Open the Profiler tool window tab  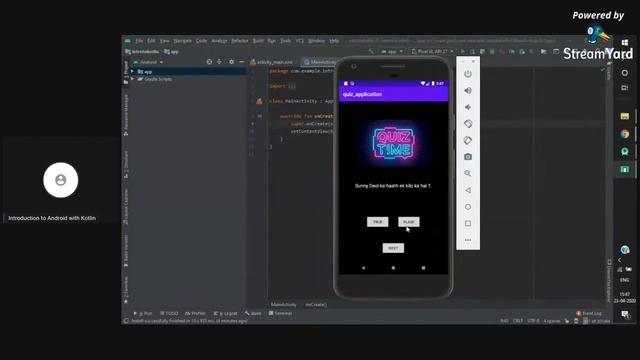coord(195,313)
